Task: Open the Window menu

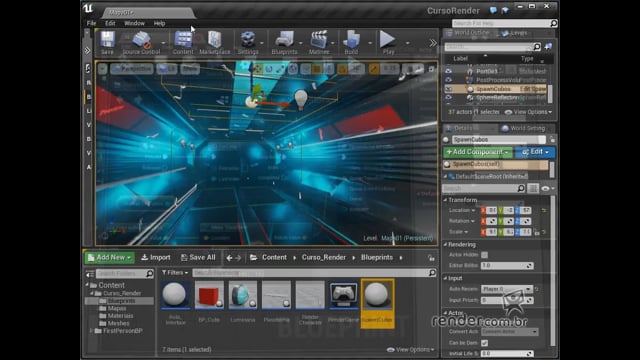Action: point(134,23)
